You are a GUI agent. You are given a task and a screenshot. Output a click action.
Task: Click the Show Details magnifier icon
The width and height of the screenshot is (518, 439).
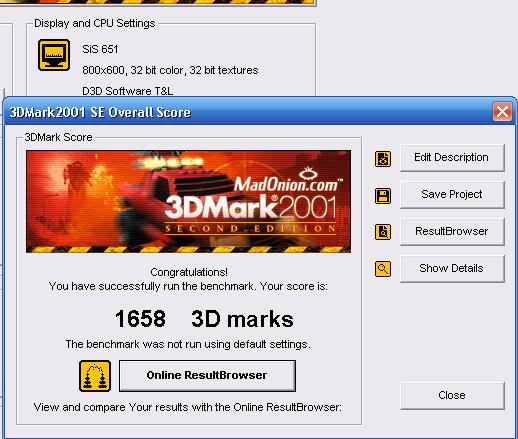(383, 269)
